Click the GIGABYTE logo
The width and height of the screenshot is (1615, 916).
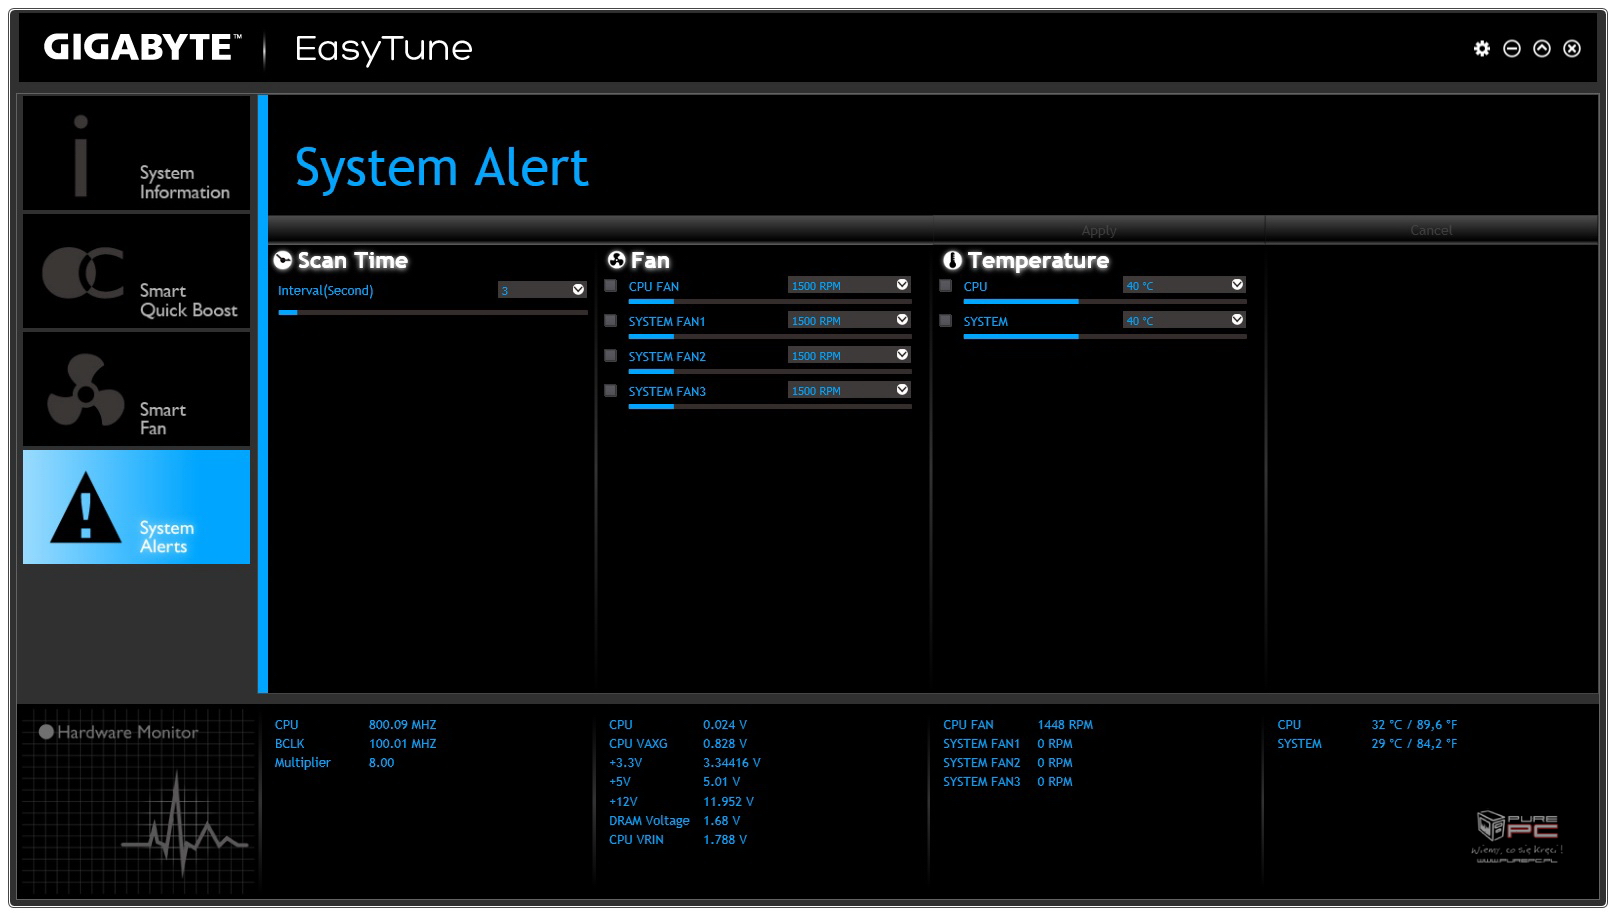click(142, 47)
